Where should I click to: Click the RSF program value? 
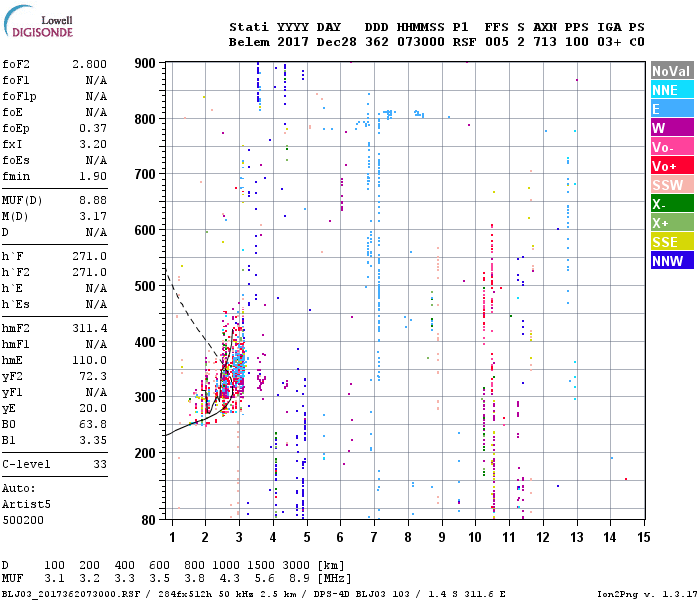point(464,42)
